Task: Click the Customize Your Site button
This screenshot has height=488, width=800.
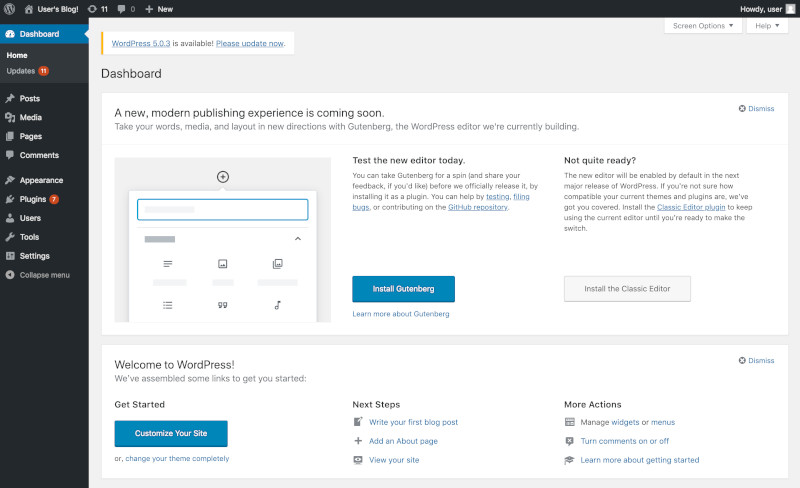Action: pos(171,433)
